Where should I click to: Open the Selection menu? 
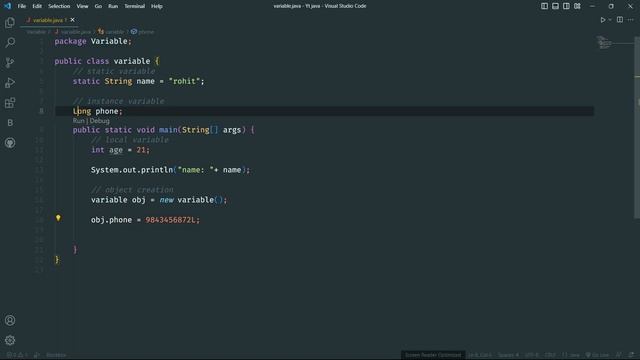click(59, 6)
